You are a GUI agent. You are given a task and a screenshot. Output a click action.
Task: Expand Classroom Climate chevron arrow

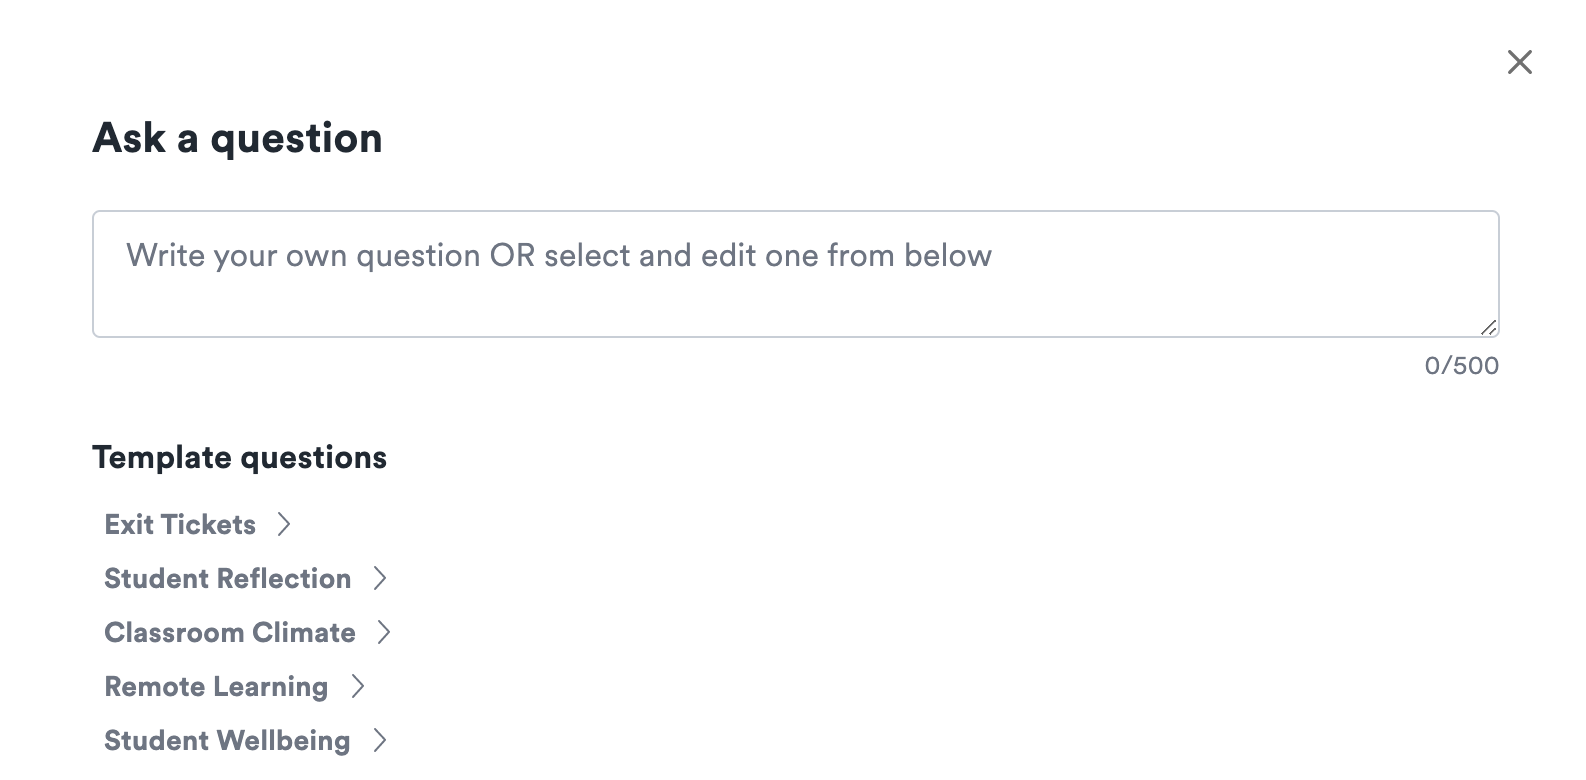click(x=384, y=632)
